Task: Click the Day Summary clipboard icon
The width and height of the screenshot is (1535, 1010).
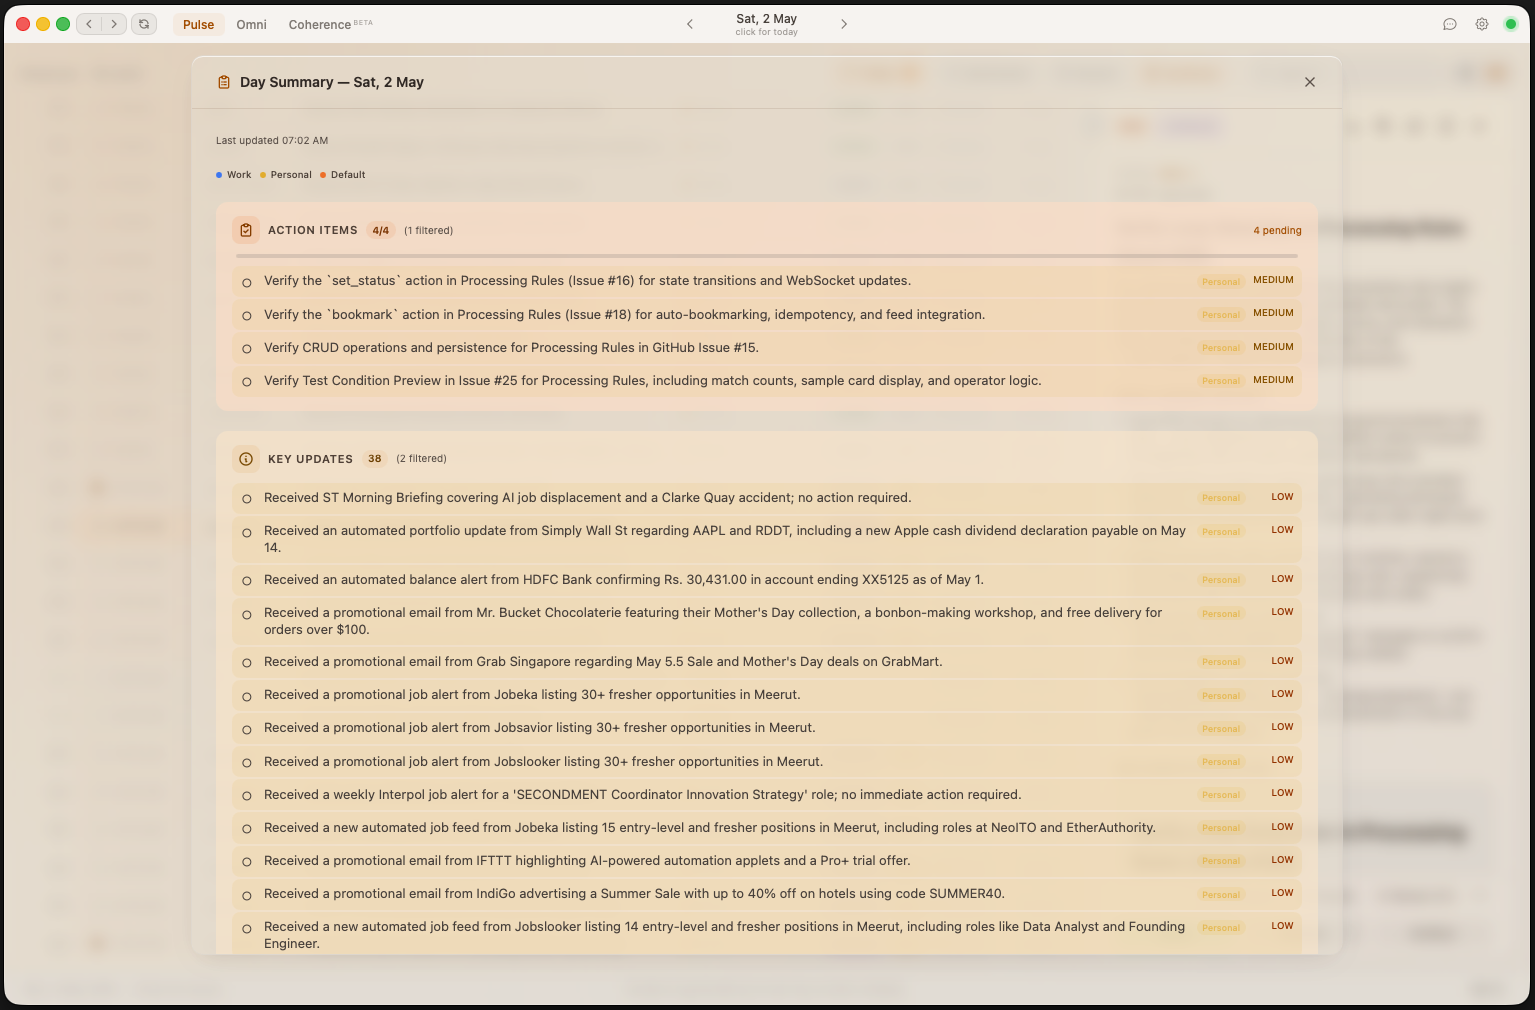Action: coord(224,82)
